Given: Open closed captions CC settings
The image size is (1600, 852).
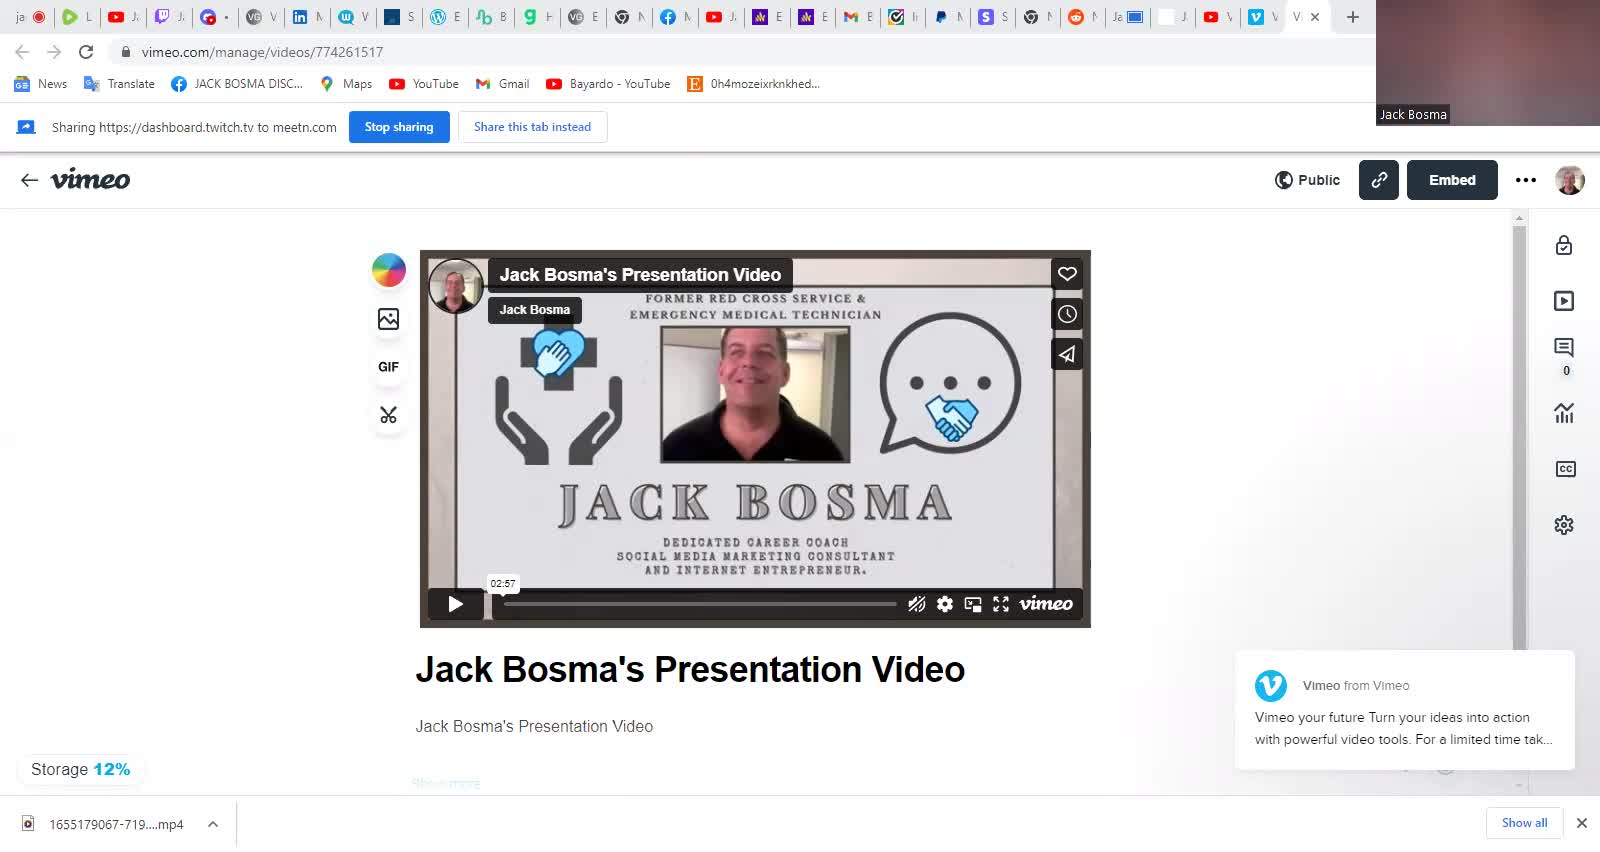Looking at the screenshot, I should 1565,469.
